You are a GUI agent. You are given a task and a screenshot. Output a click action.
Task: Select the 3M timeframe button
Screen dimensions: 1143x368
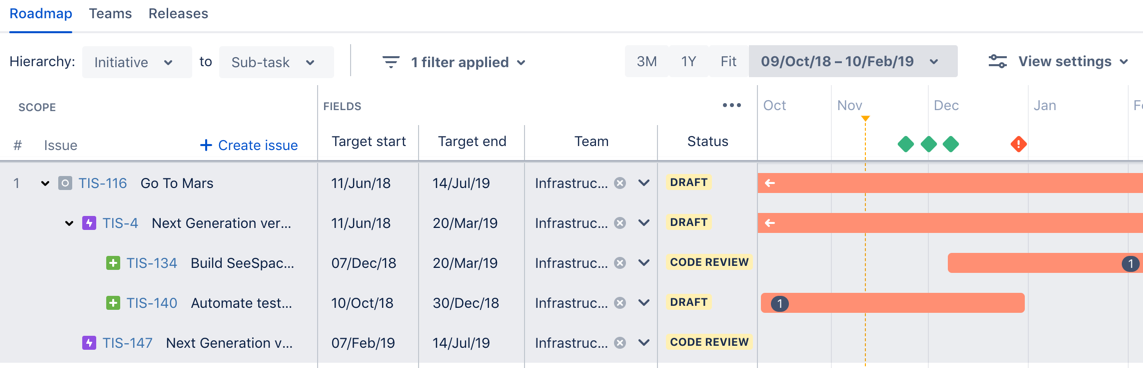pyautogui.click(x=647, y=61)
